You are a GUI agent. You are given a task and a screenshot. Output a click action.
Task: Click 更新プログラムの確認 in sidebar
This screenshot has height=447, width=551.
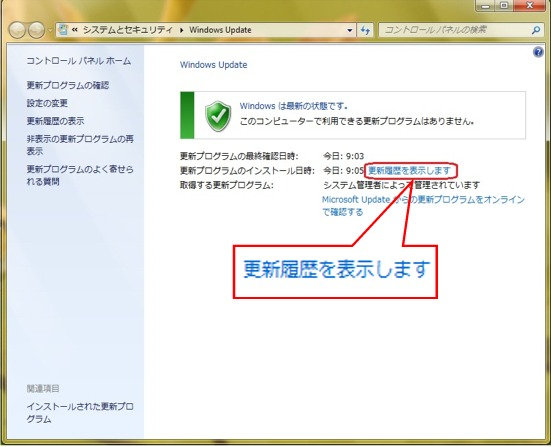coord(68,85)
